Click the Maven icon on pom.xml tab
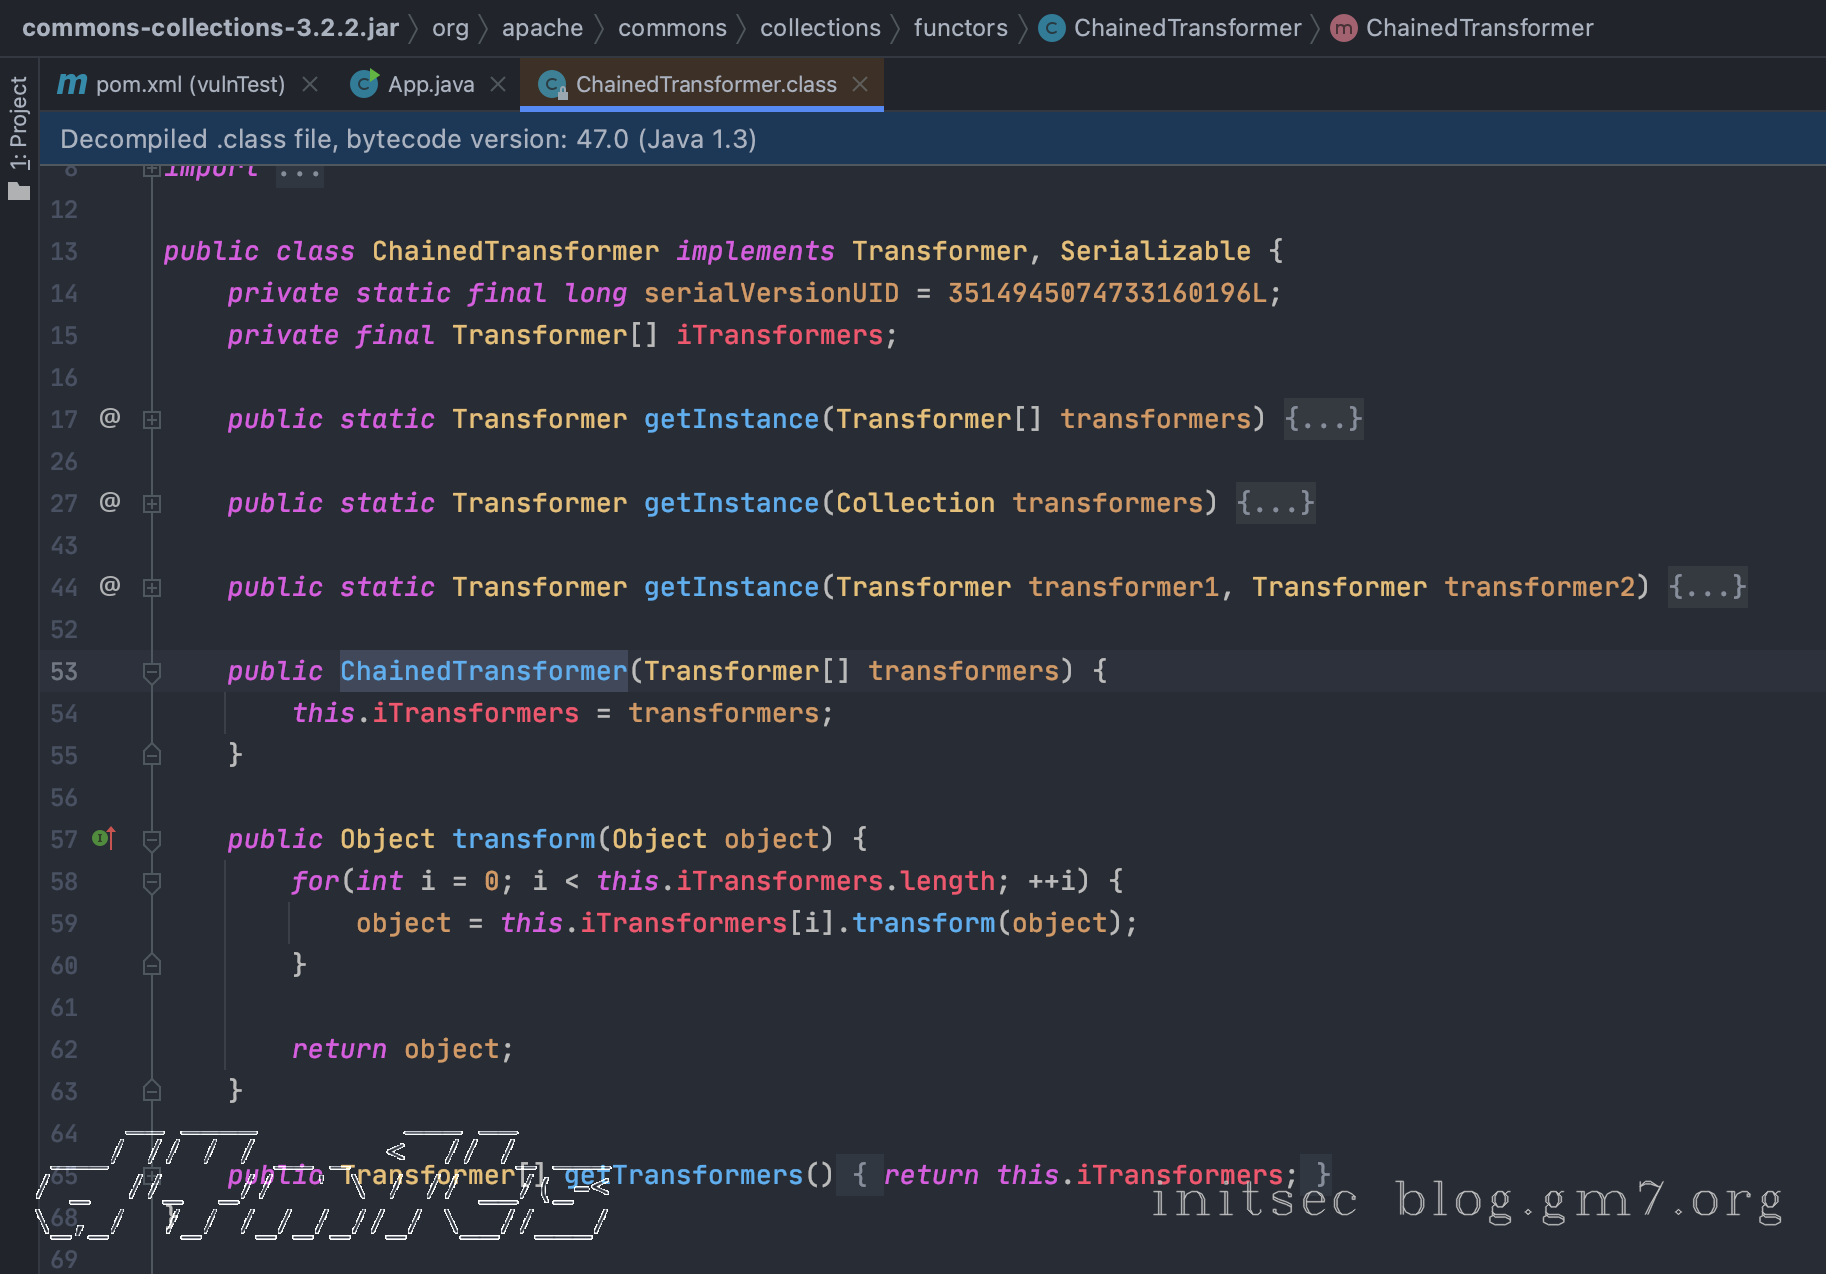This screenshot has width=1826, height=1274. point(72,84)
